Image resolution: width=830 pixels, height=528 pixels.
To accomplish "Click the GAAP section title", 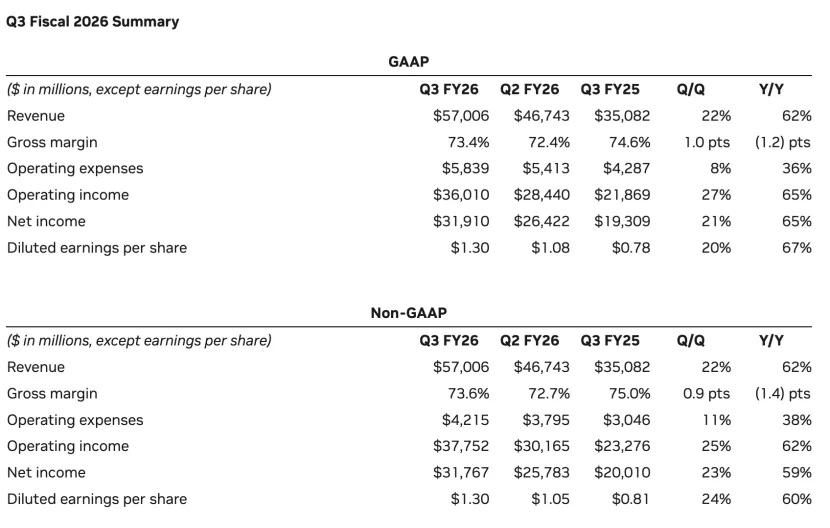I will pyautogui.click(x=408, y=62).
